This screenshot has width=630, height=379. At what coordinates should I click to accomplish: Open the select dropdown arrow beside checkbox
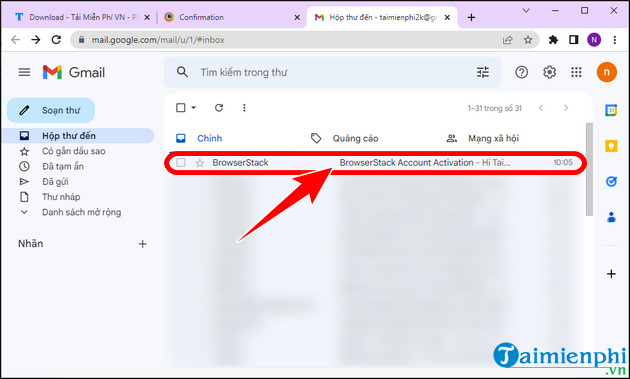pyautogui.click(x=193, y=108)
